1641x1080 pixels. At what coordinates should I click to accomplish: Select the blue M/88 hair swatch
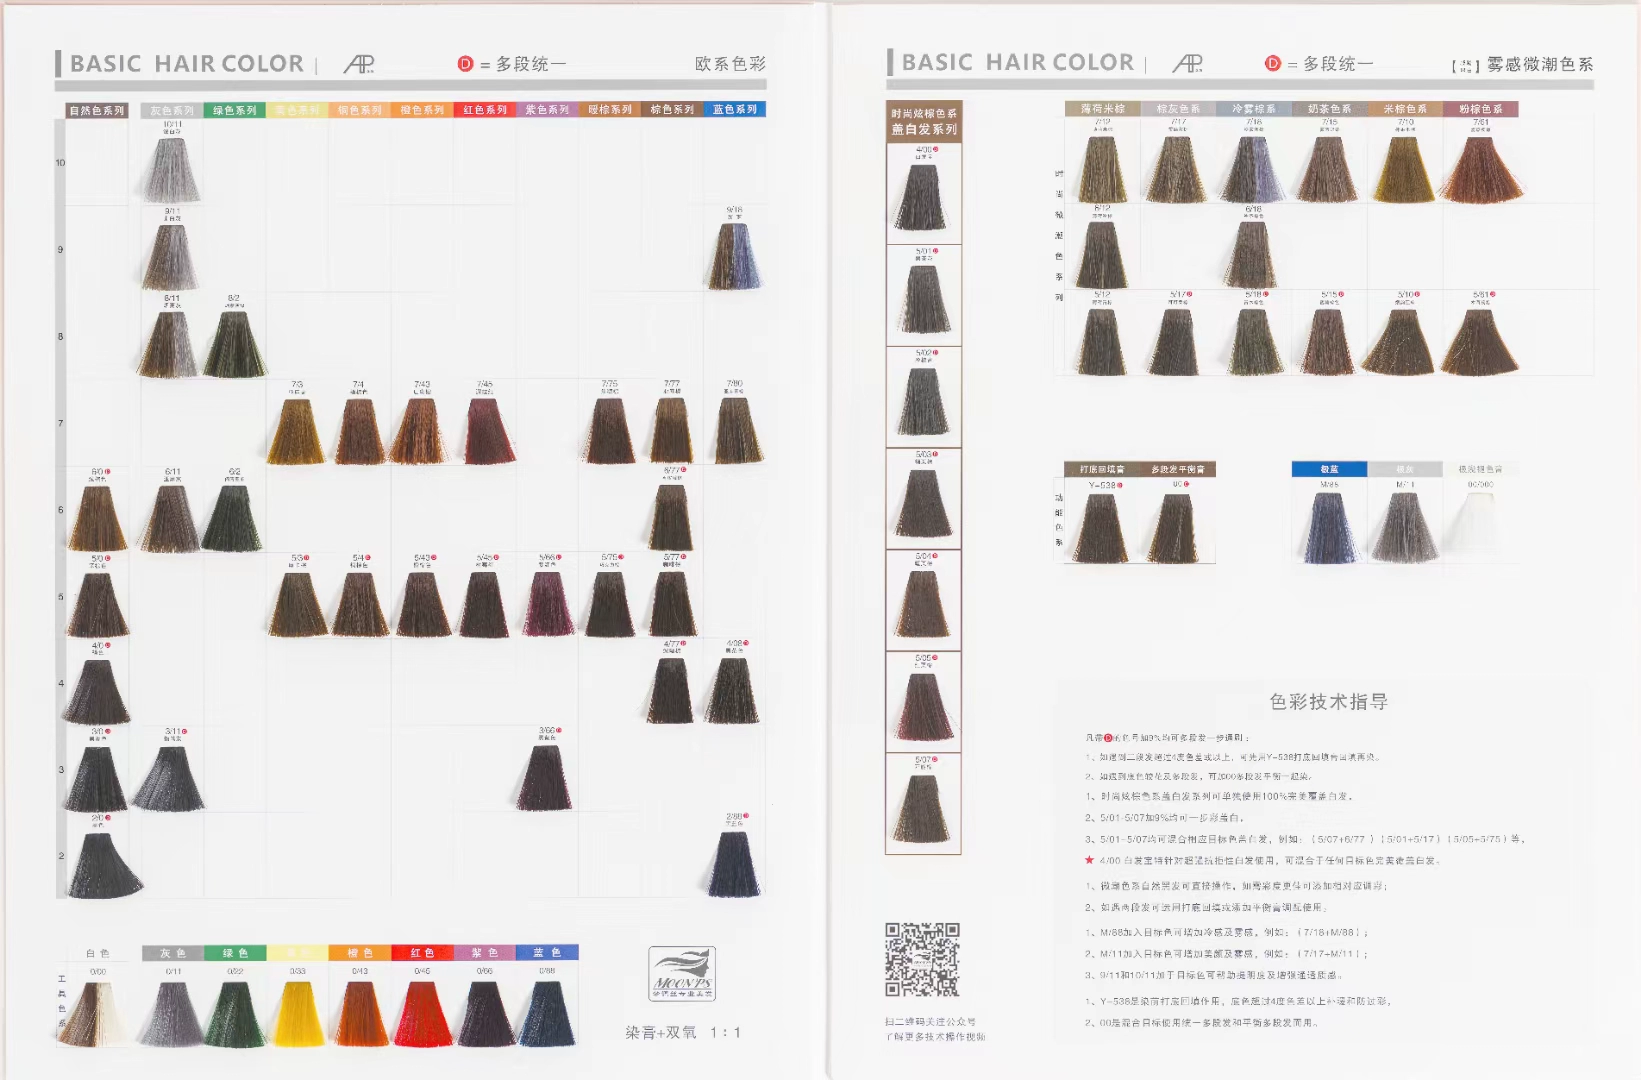tap(1329, 527)
